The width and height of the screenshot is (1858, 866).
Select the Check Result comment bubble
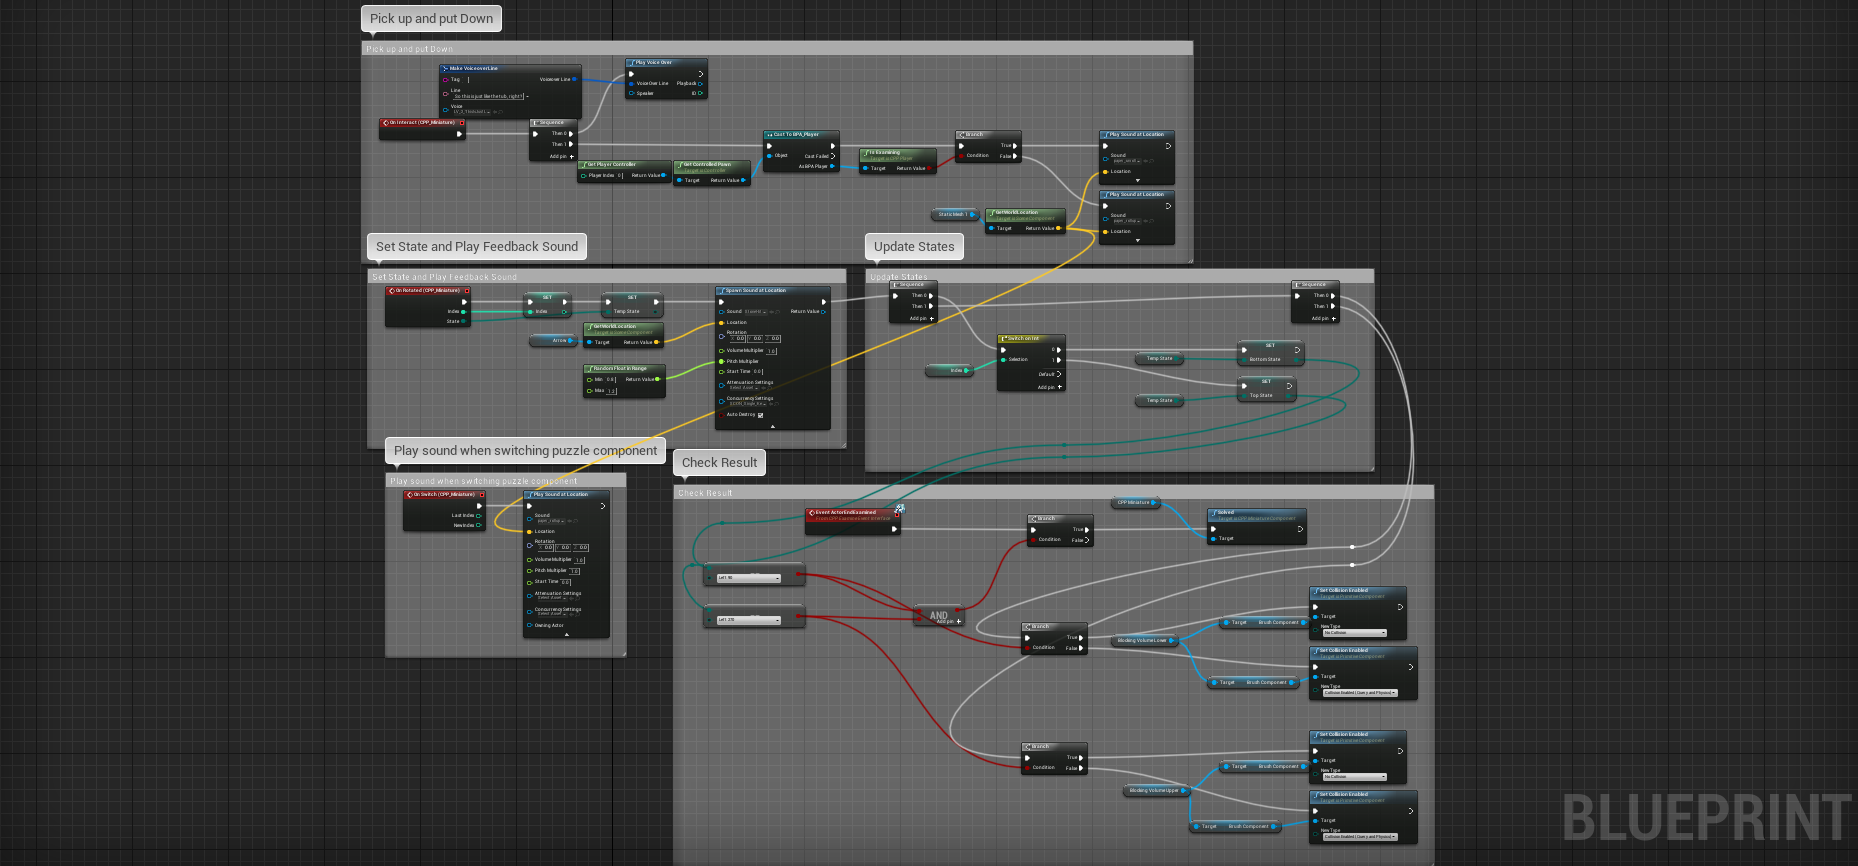pyautogui.click(x=719, y=462)
